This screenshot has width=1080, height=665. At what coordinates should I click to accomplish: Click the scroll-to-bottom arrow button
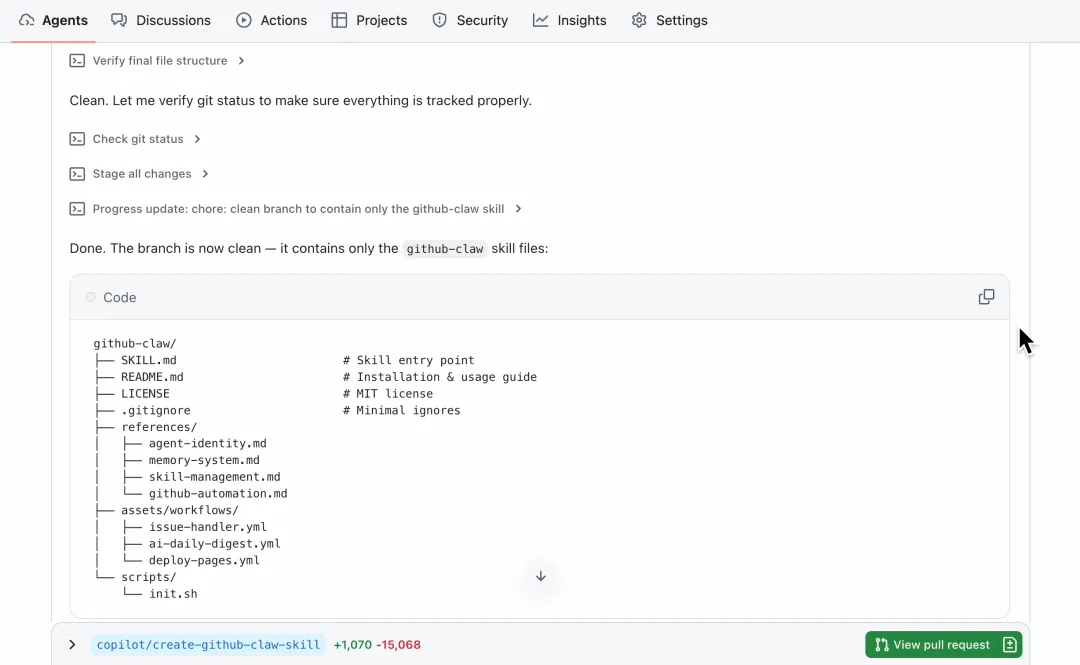(x=541, y=576)
